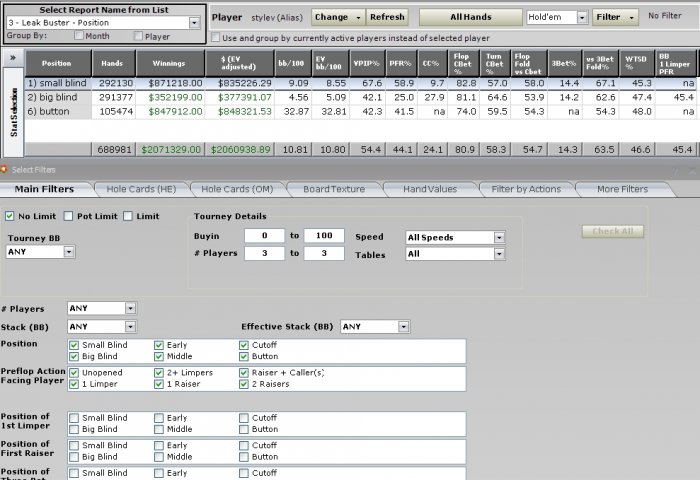Go to the Filter by Actions tab
Screen dimensions: 700x480
pos(526,189)
